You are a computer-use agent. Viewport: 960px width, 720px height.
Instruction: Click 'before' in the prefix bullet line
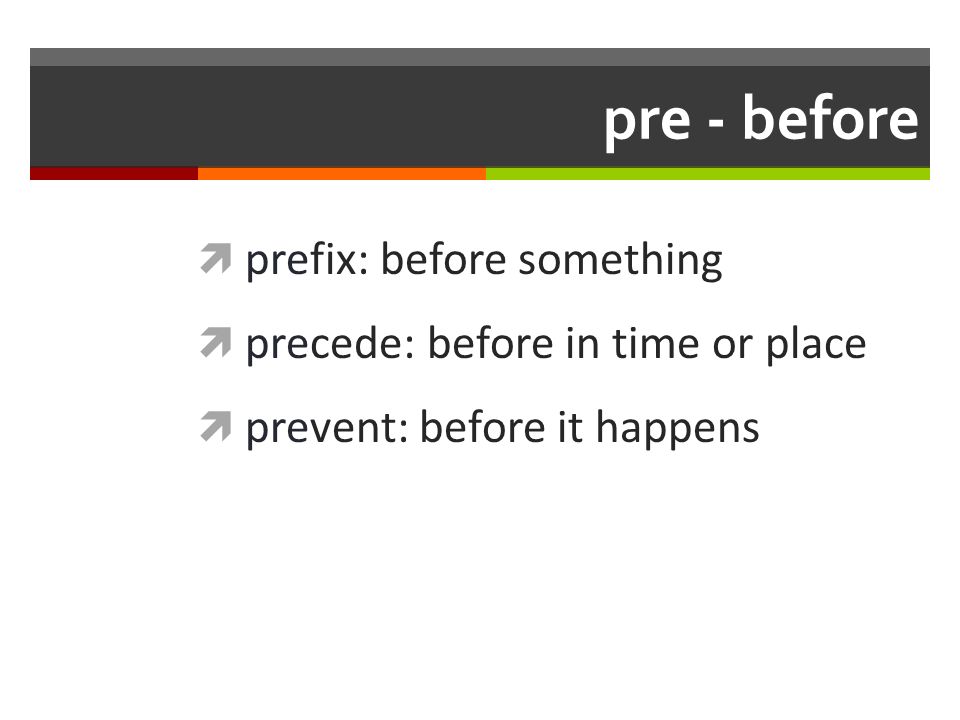click(443, 259)
